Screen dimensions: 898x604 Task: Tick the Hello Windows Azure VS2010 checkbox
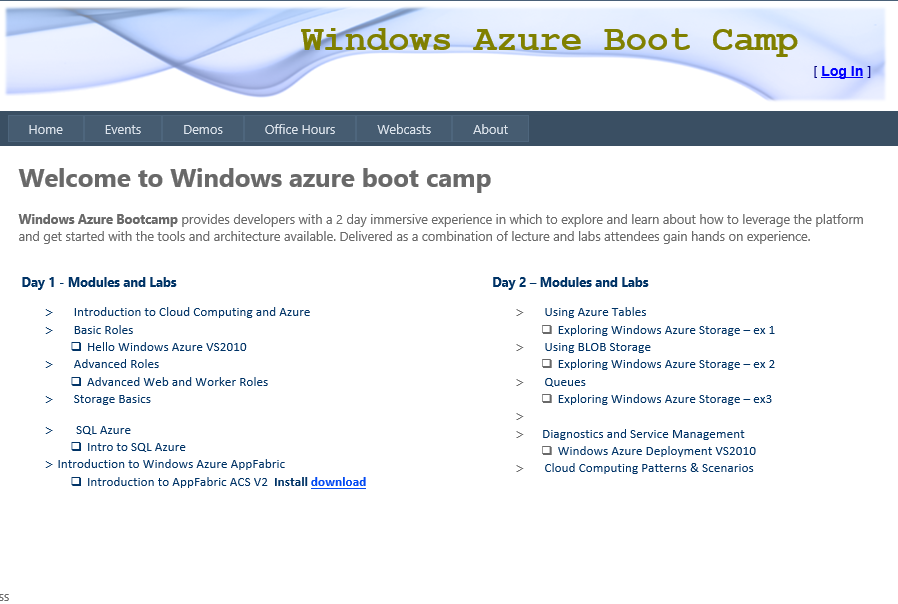coord(76,346)
